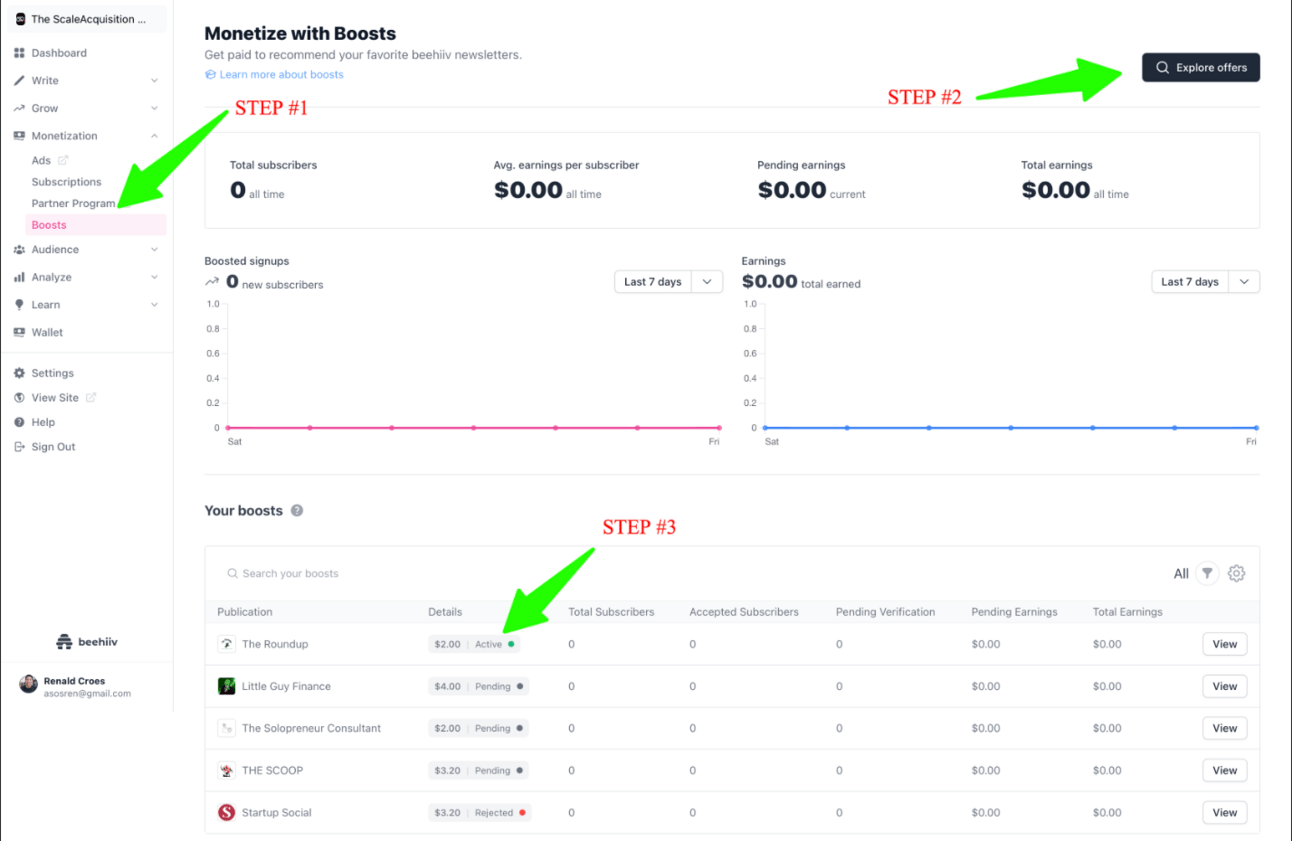
Task: Open the boosts table filter funnel icon
Action: (1208, 573)
